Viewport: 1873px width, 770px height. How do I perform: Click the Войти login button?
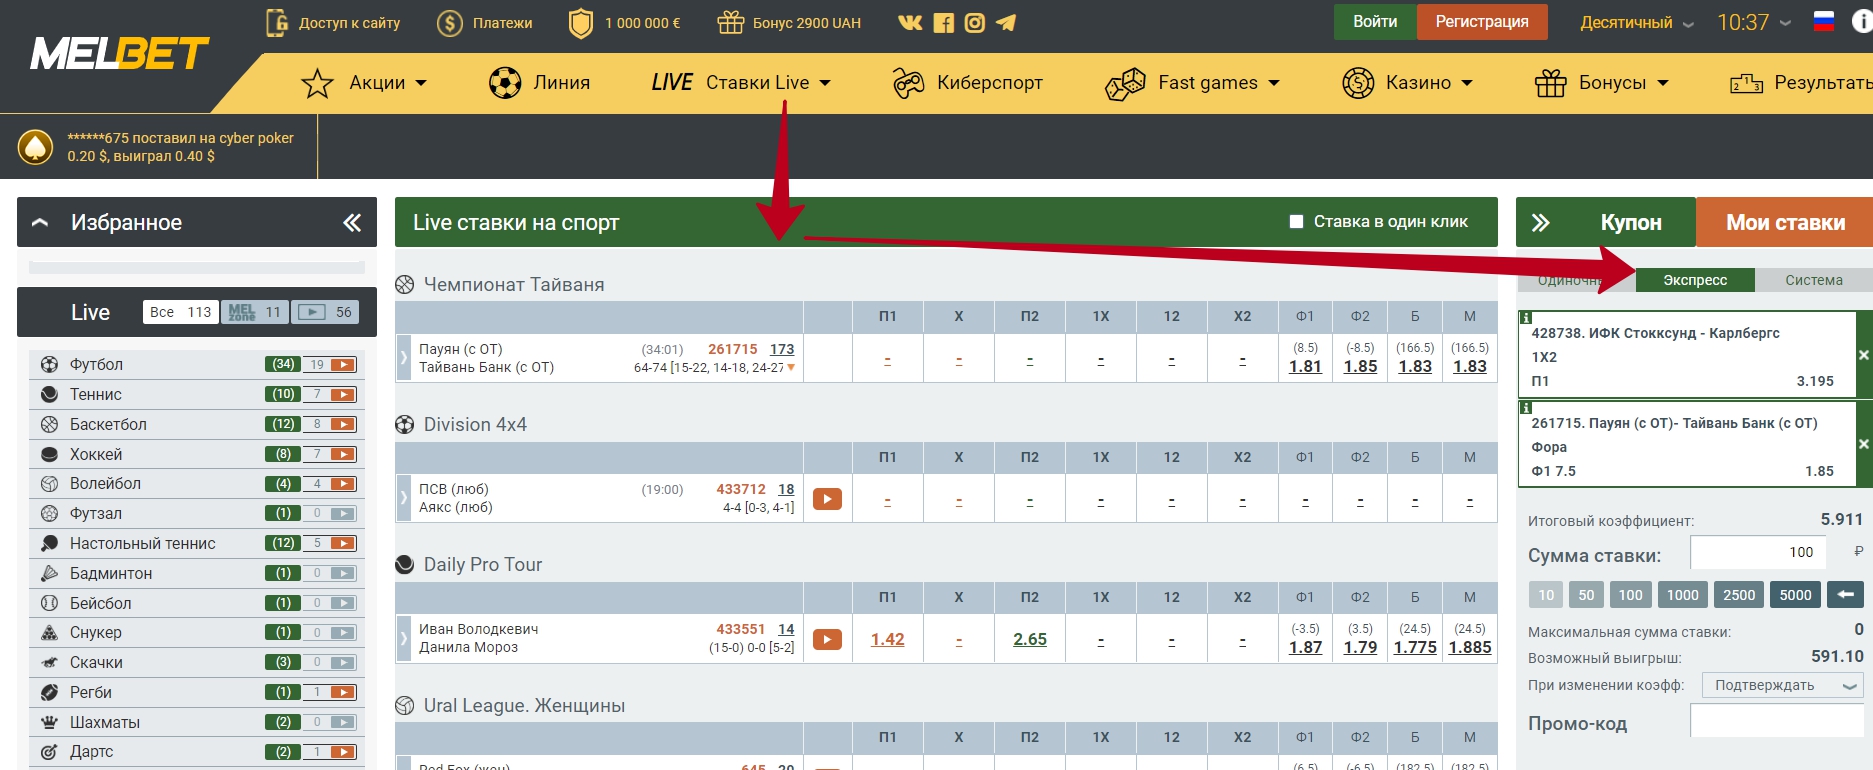click(1375, 22)
